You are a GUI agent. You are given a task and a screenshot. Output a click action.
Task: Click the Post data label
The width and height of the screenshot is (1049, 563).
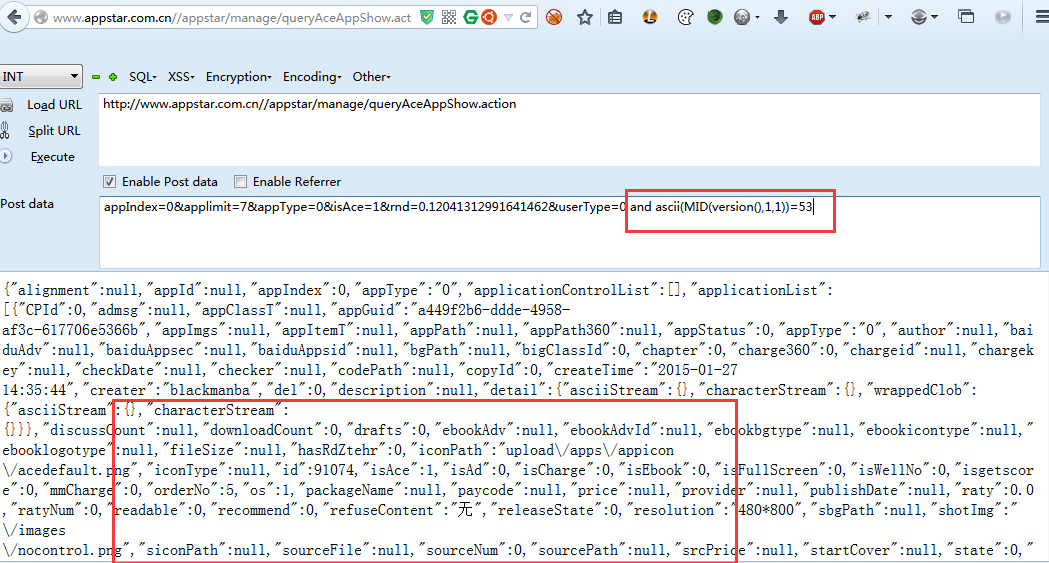pyautogui.click(x=27, y=204)
